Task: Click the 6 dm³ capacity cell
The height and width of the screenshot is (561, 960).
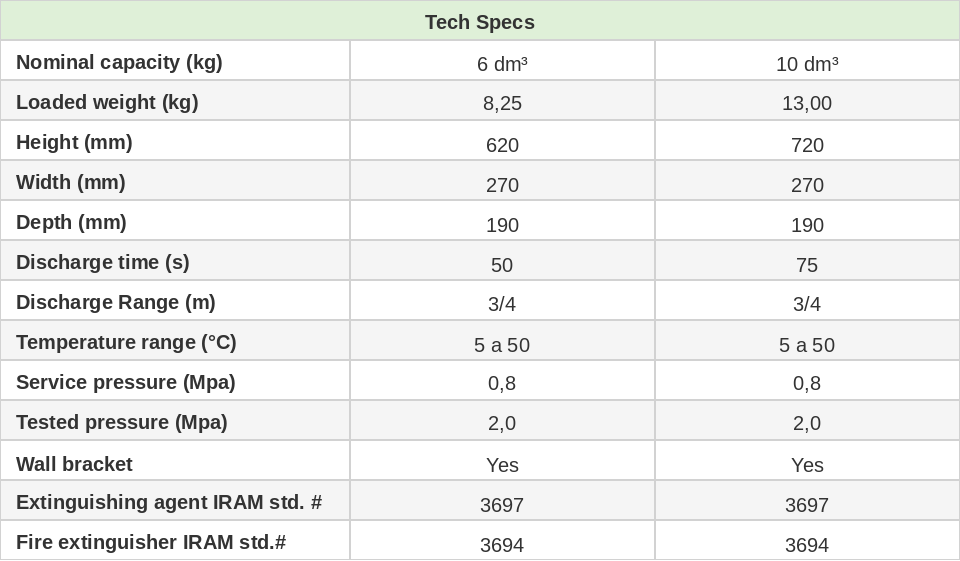Action: tap(502, 64)
